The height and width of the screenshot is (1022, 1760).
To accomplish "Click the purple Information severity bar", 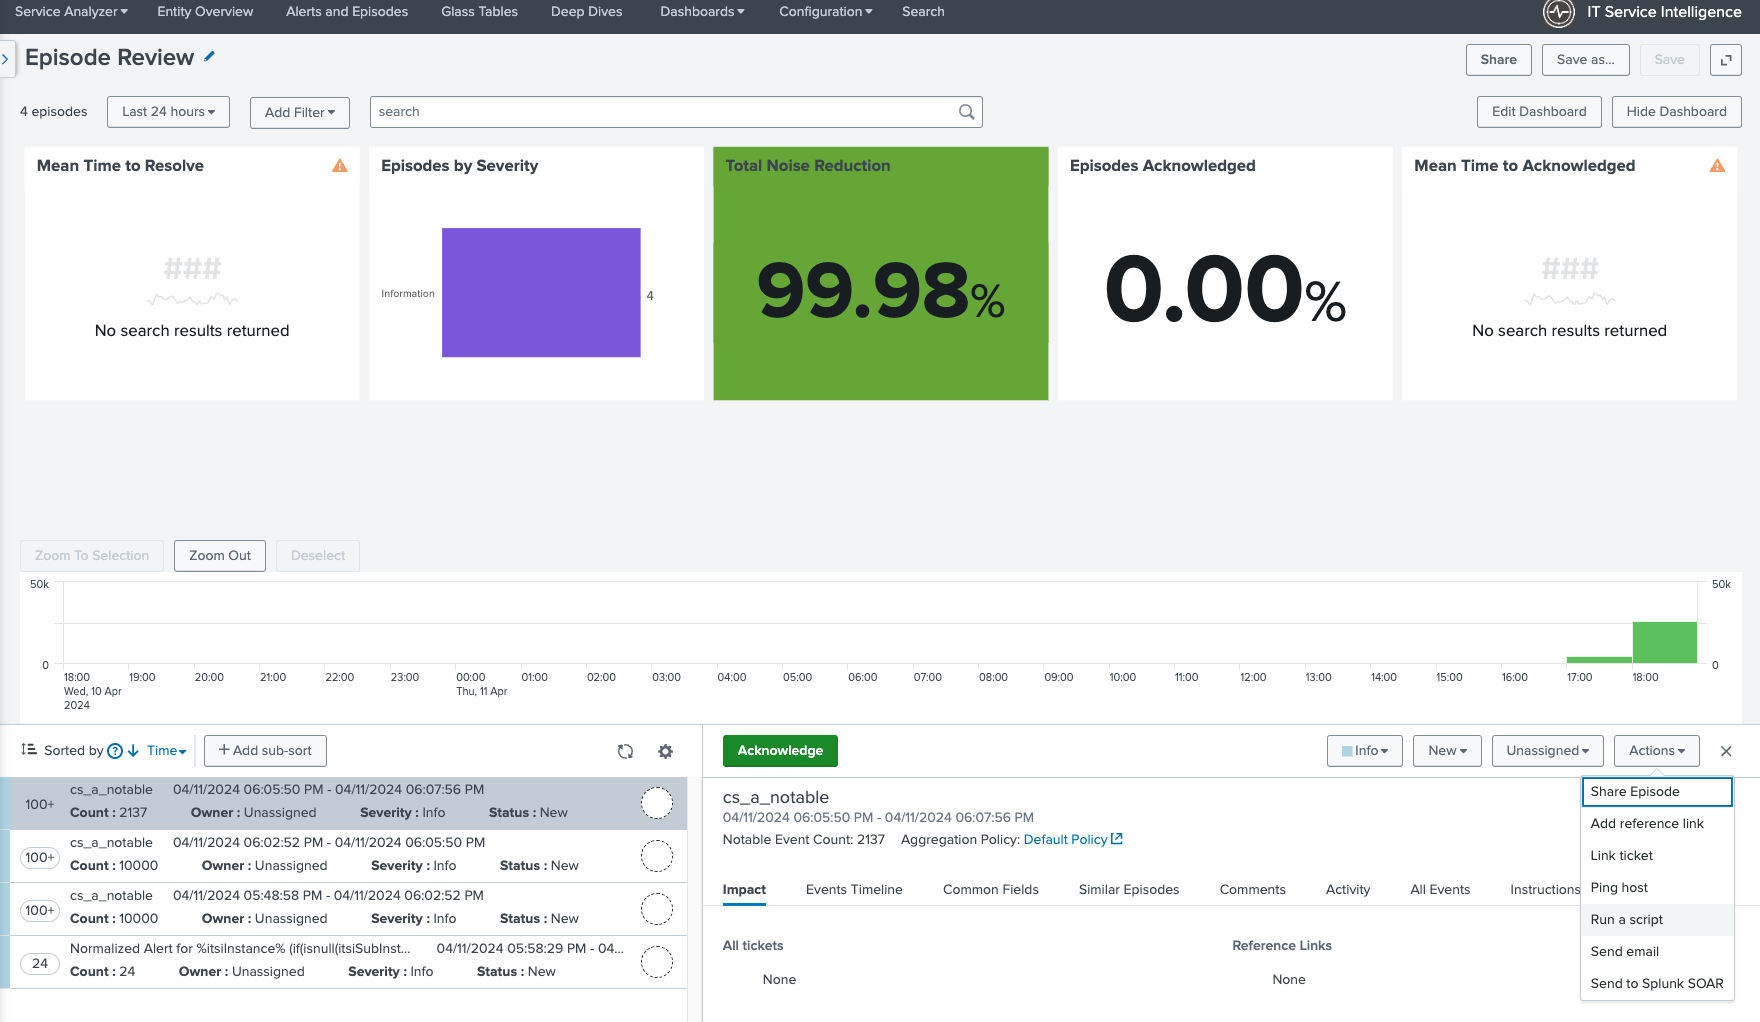I will point(541,293).
